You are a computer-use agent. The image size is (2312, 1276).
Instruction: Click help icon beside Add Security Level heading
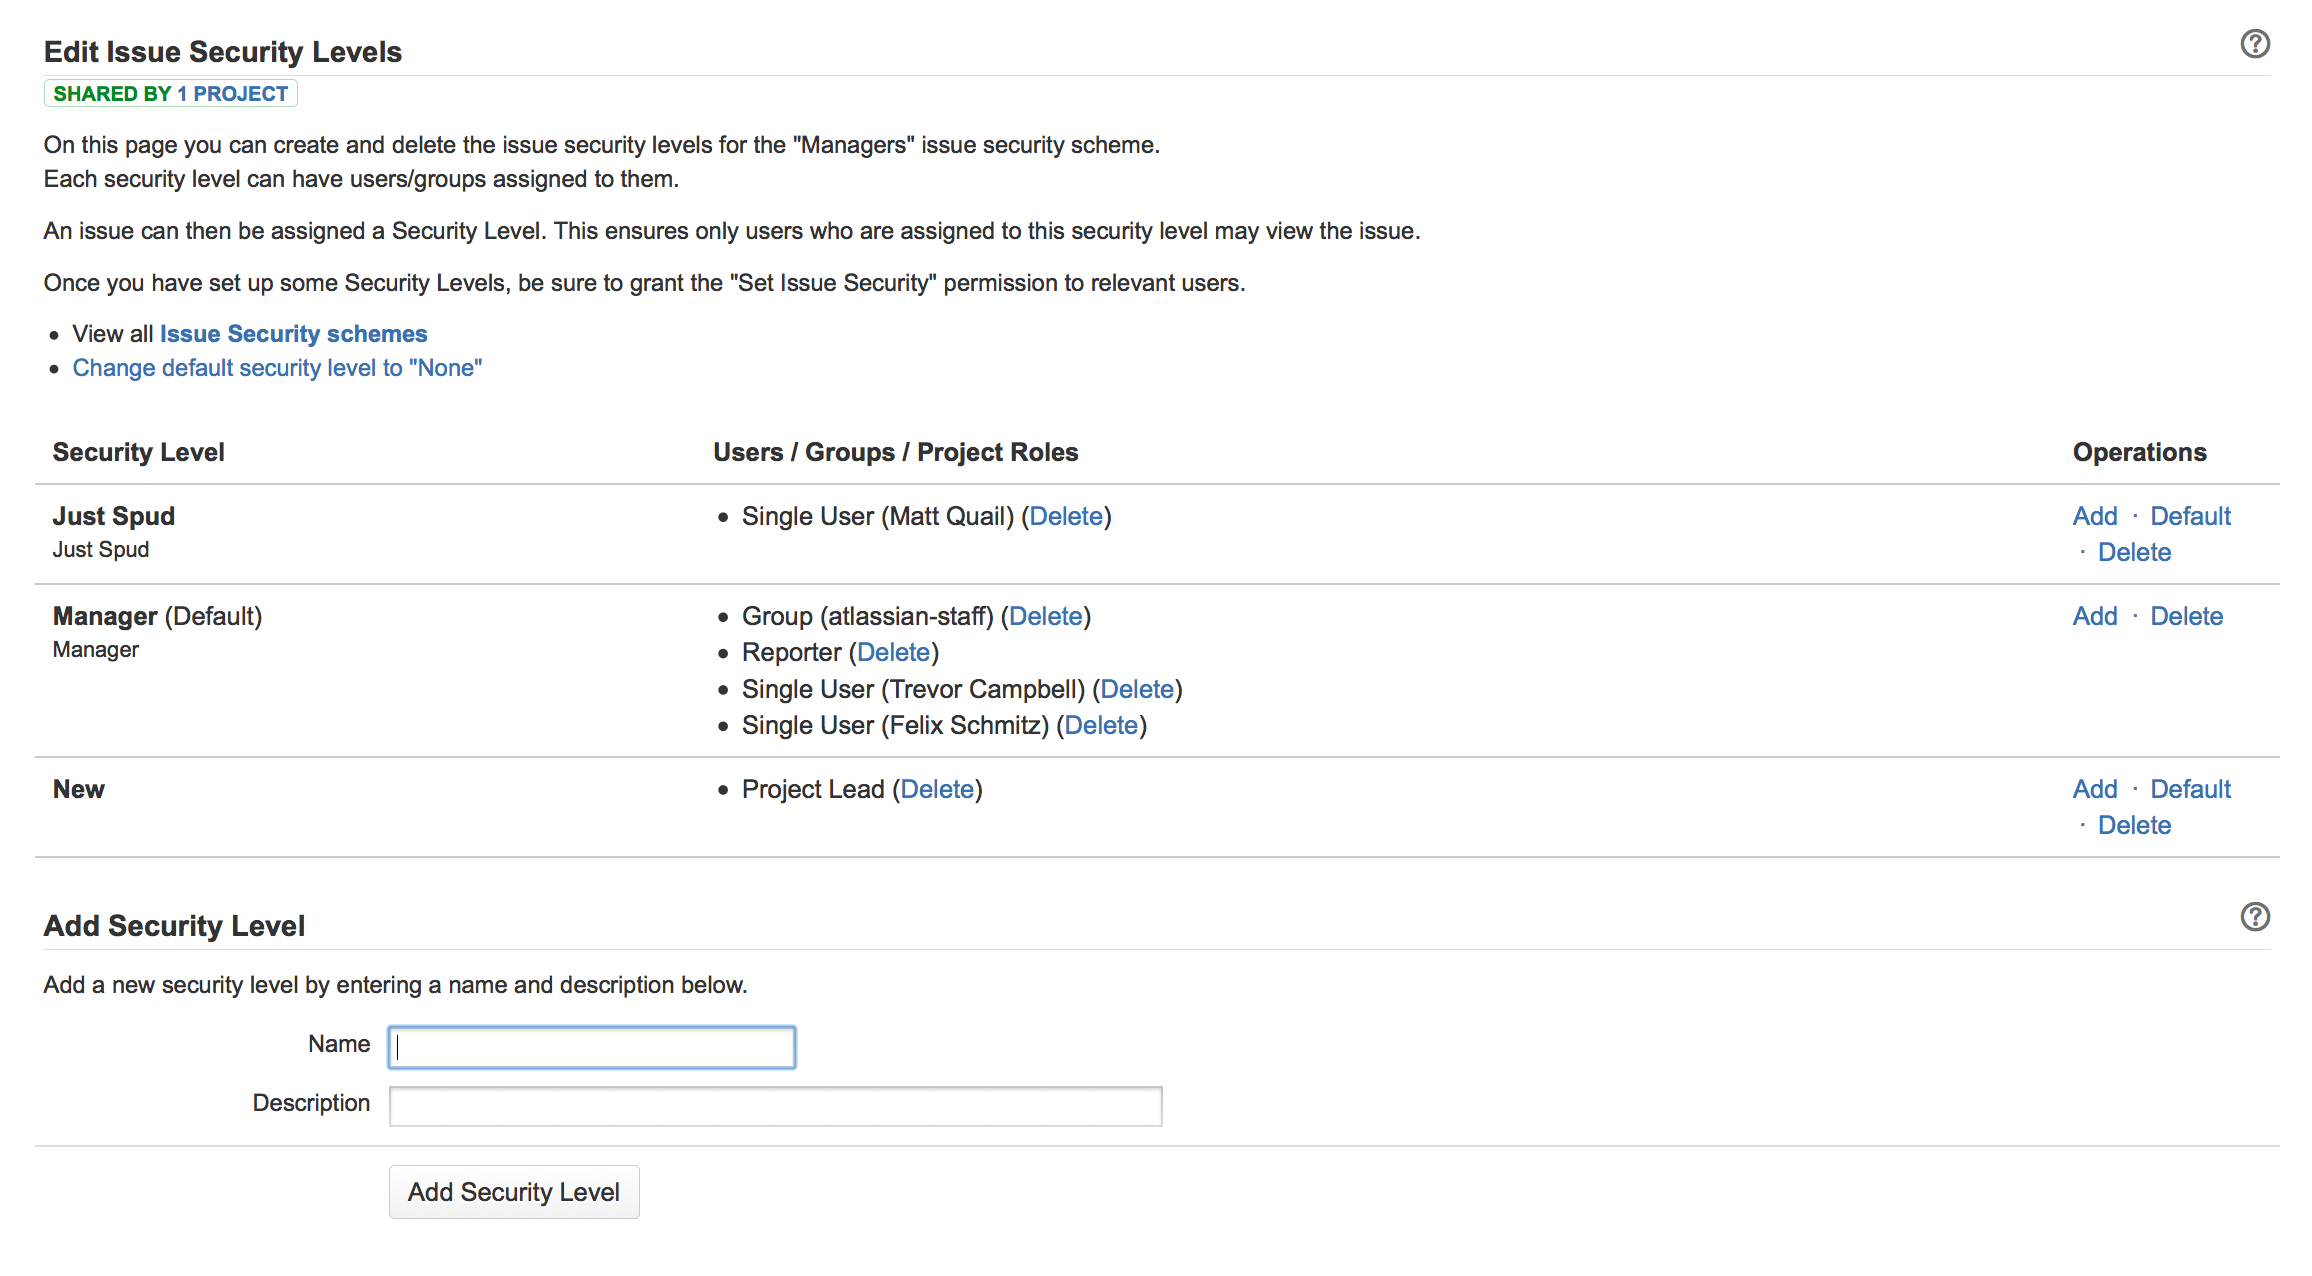click(2254, 917)
